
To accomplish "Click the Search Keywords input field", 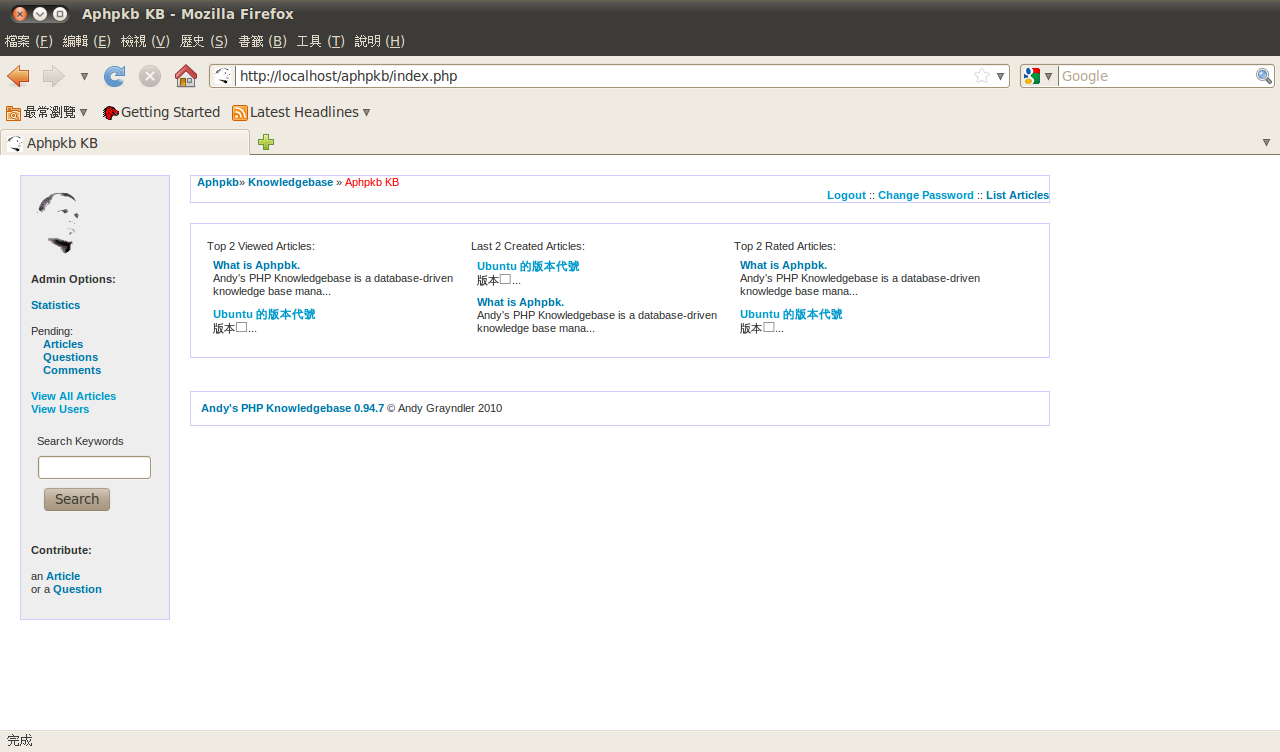I will (94, 467).
